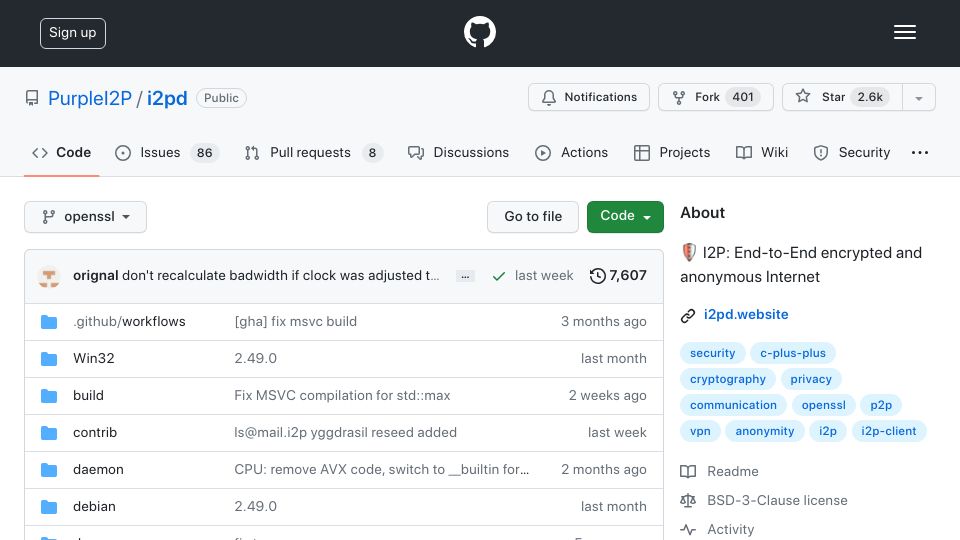
Task: Click the daemon folder icon
Action: (49, 470)
